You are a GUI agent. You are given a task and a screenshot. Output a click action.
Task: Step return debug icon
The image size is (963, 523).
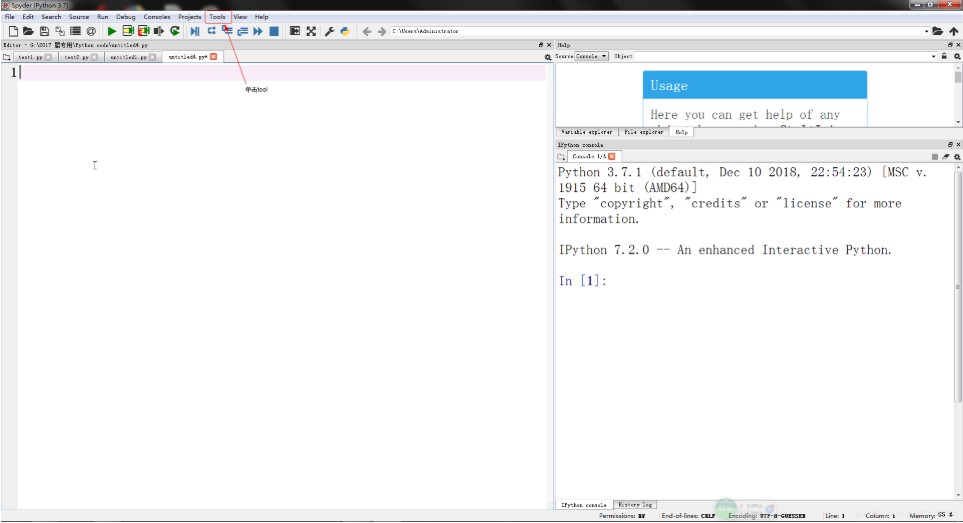243,31
